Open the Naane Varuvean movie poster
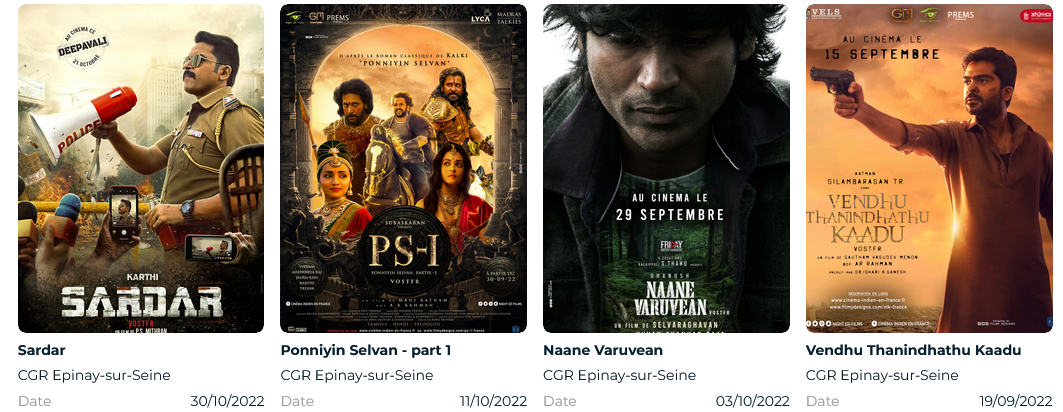This screenshot has height=412, width=1063. click(x=666, y=168)
